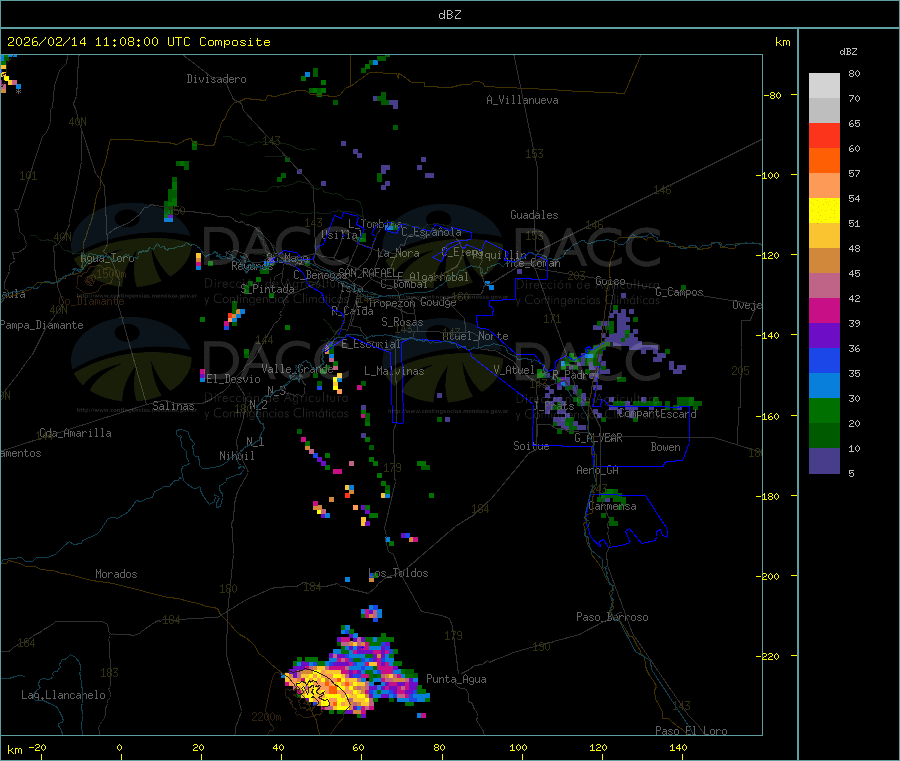
Task: Click the 'C_Española' label
Action: pos(432,232)
